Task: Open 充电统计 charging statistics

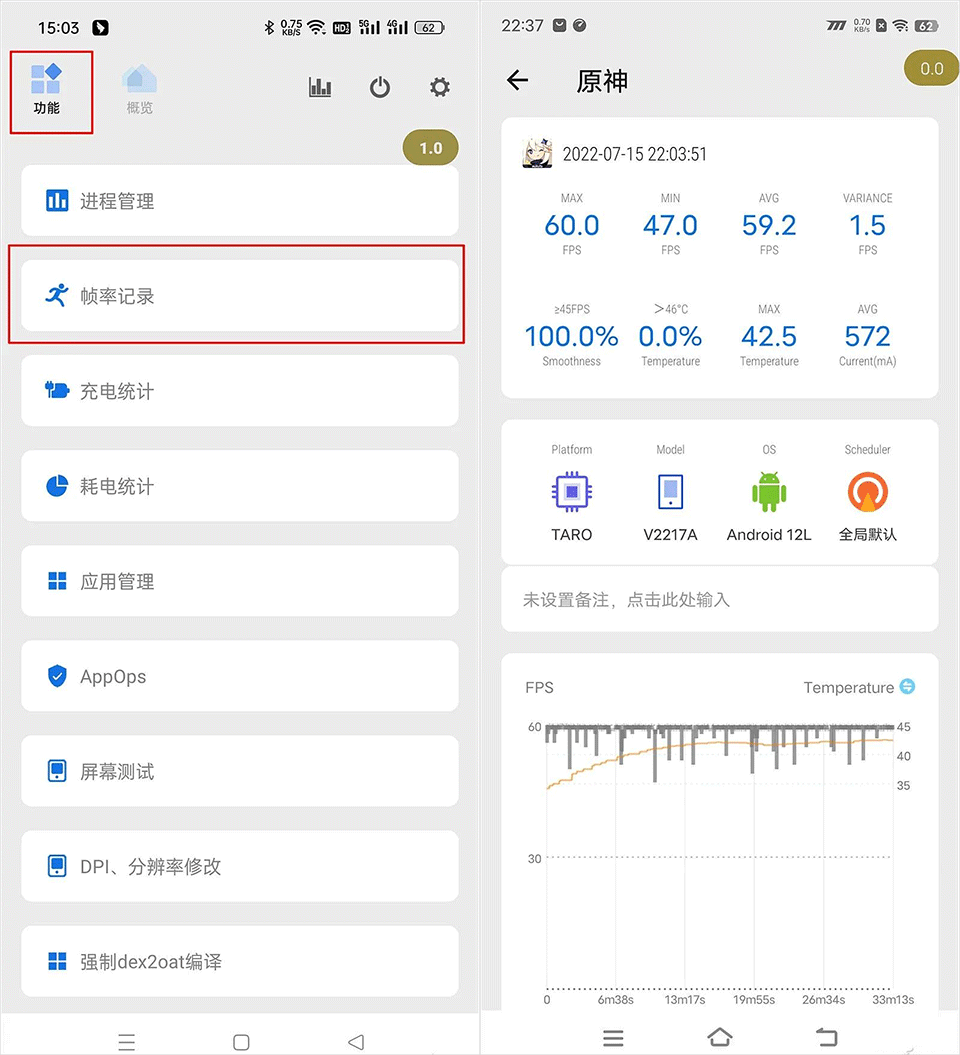Action: [x=239, y=391]
